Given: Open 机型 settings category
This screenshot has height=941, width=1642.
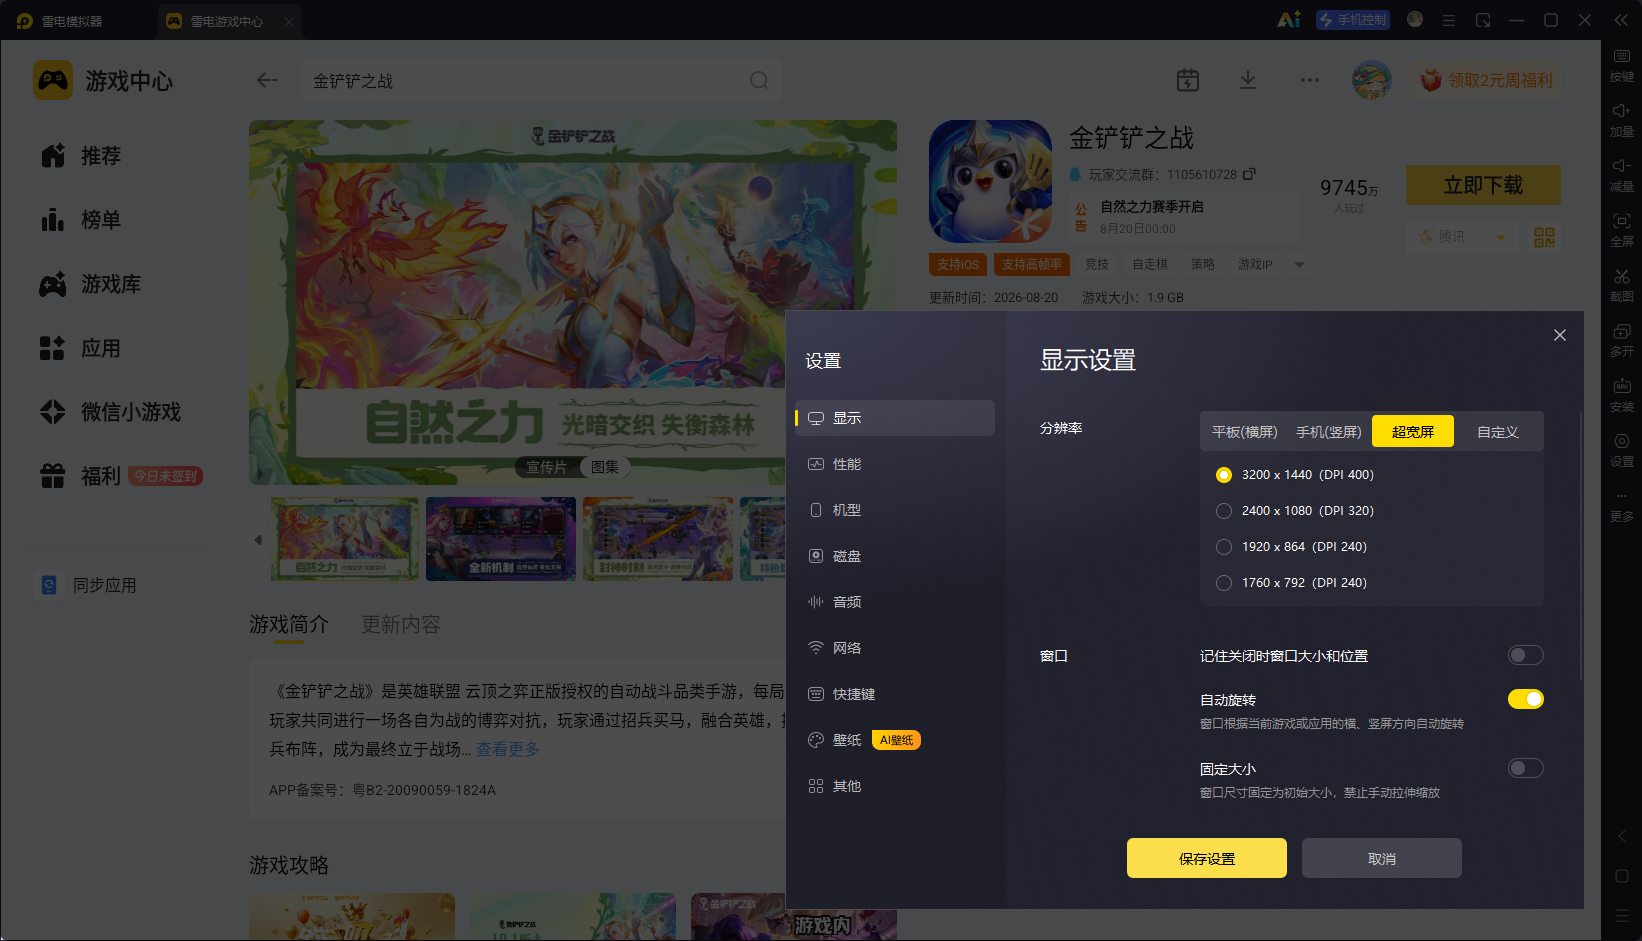Looking at the screenshot, I should tap(895, 510).
